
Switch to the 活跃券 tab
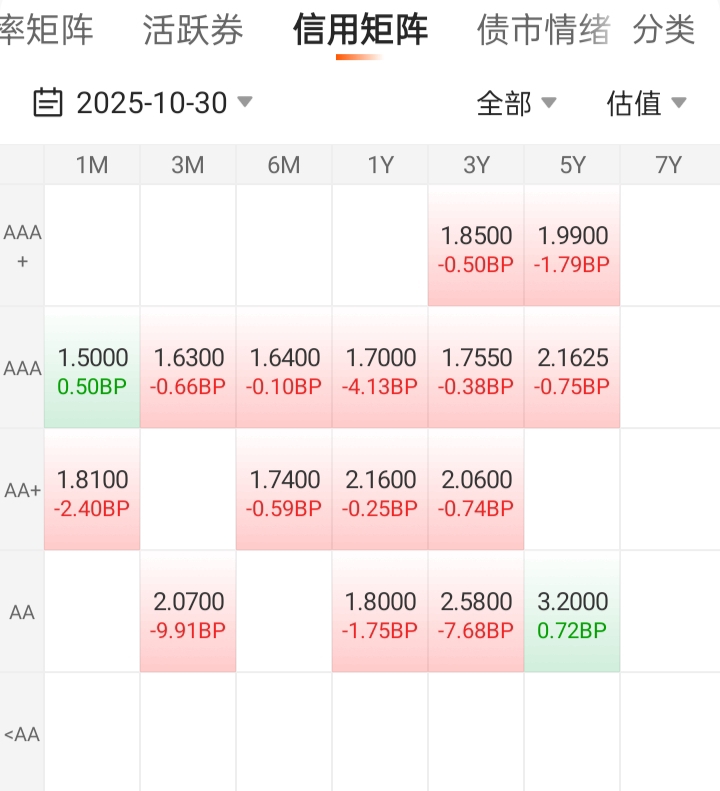tap(193, 30)
